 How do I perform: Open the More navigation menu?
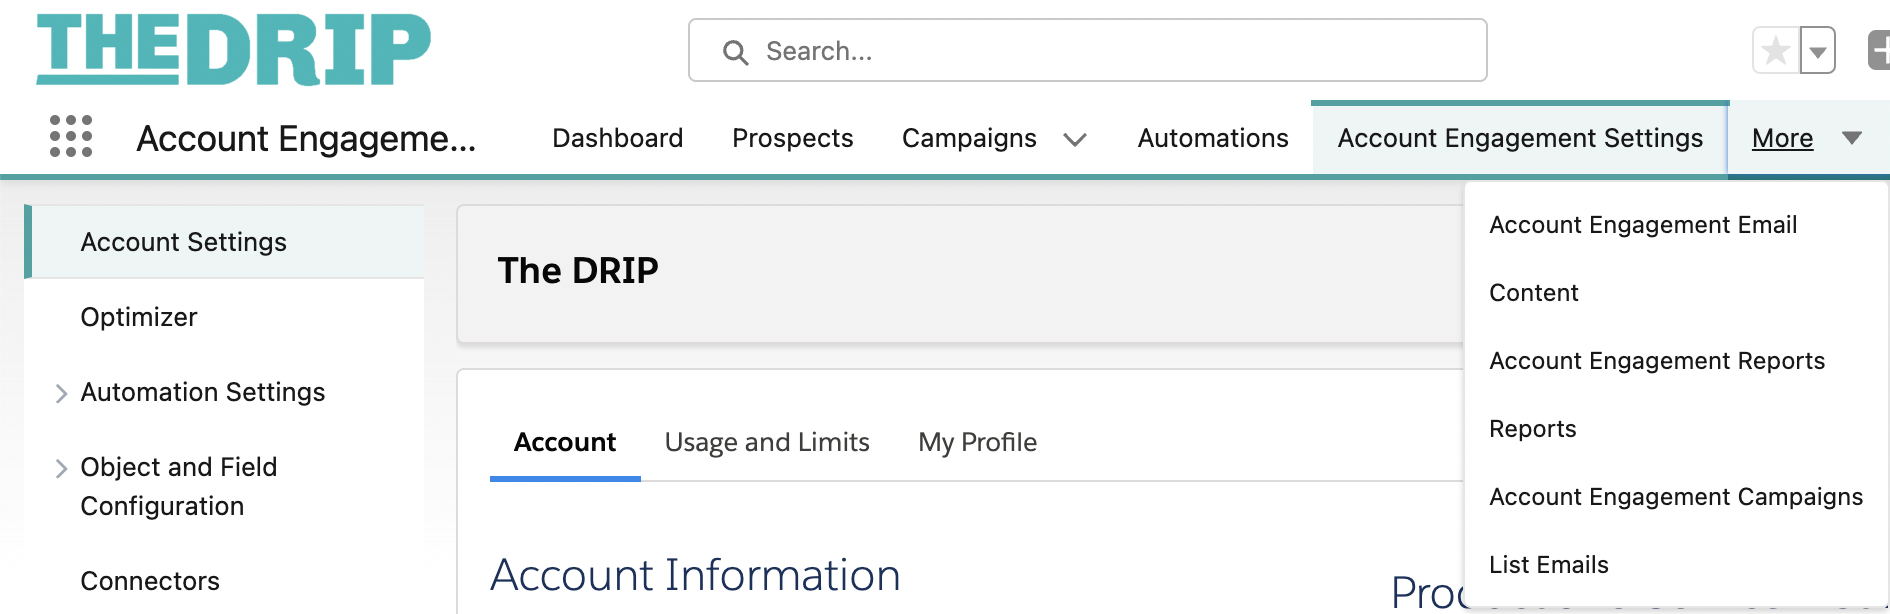1807,138
